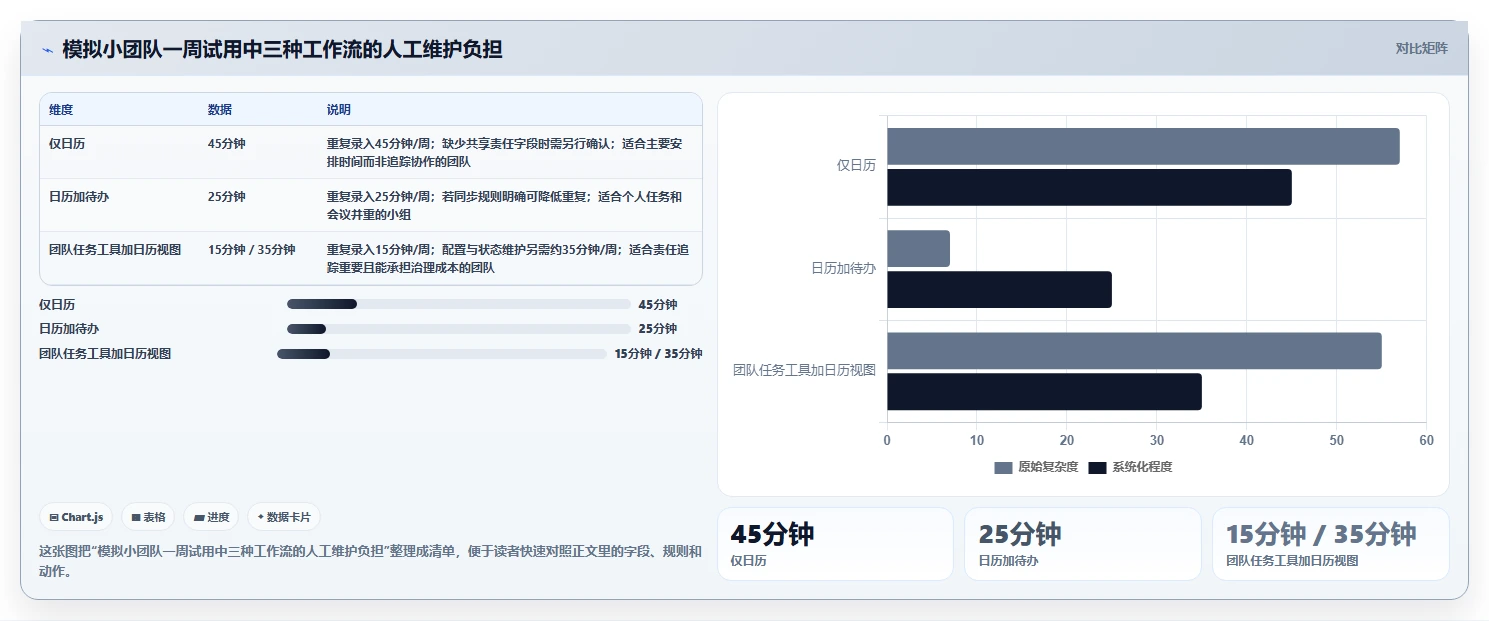Viewport: 1489px width, 621px height.
Task: Click description starting 重复录入15分钟/周
Action: click(507, 258)
